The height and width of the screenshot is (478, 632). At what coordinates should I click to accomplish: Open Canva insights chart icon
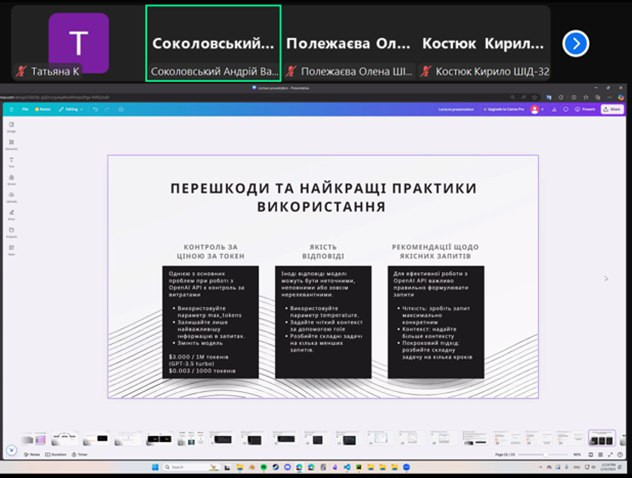554,109
